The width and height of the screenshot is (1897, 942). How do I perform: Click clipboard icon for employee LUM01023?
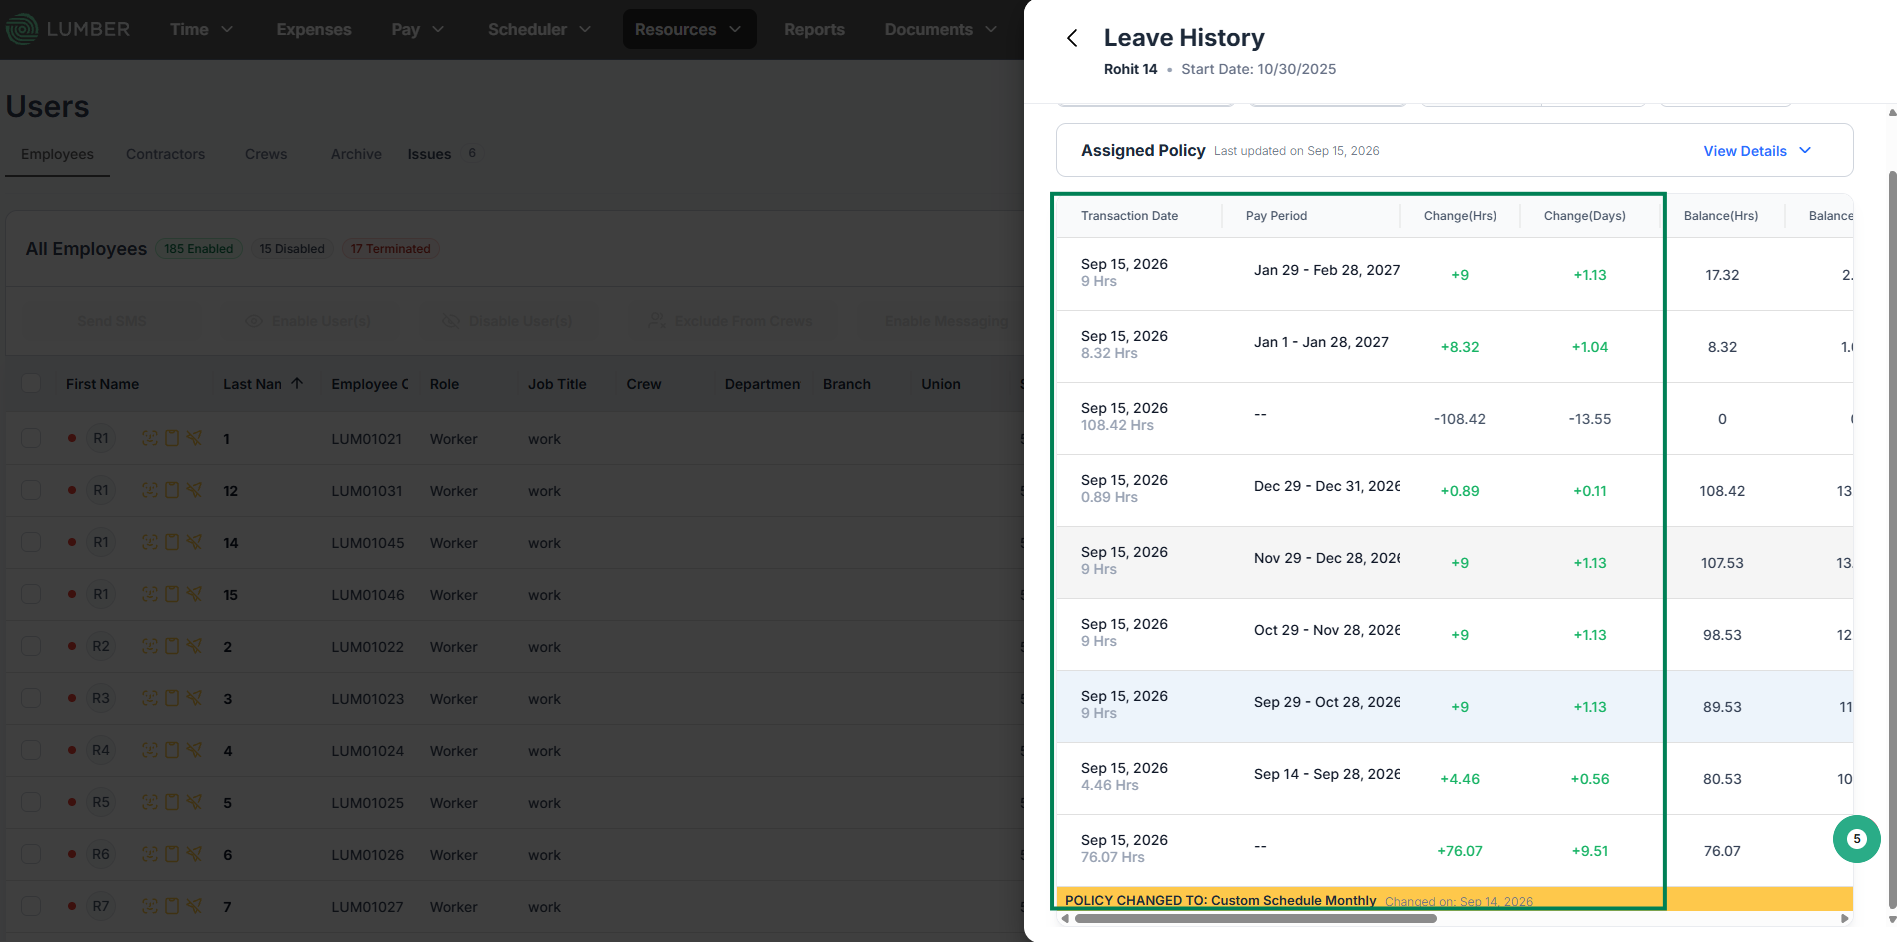point(172,698)
